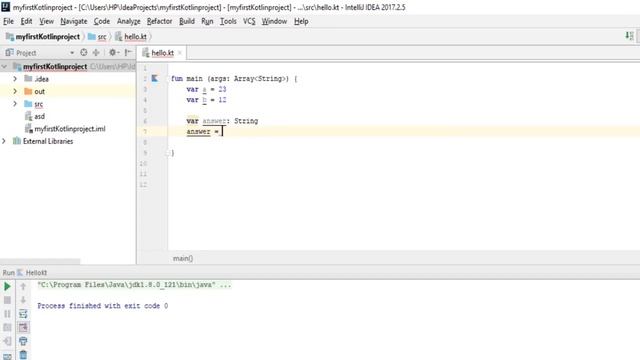
Task: Open the Run menu
Action: point(207,21)
